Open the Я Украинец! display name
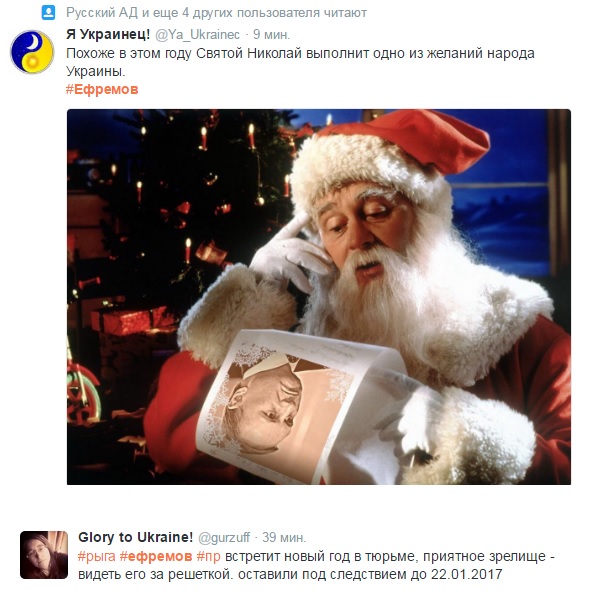609x598 pixels. coord(108,35)
